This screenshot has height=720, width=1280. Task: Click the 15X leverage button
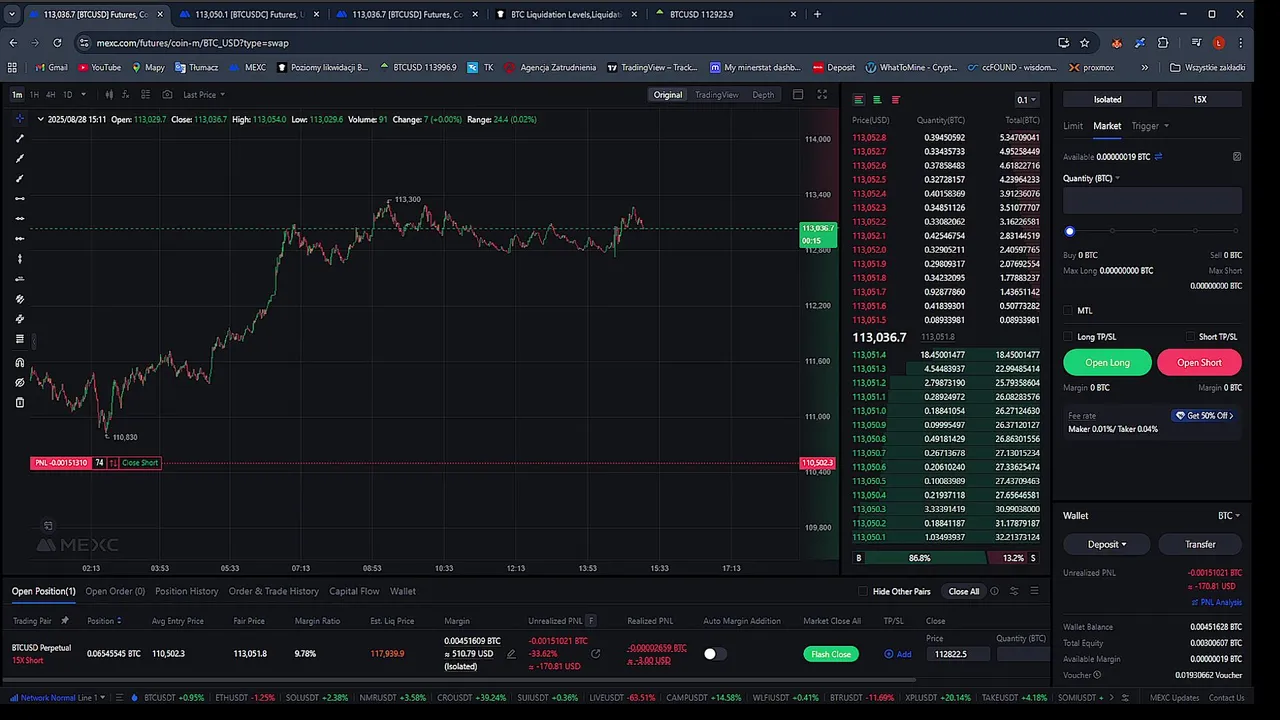(x=1200, y=100)
